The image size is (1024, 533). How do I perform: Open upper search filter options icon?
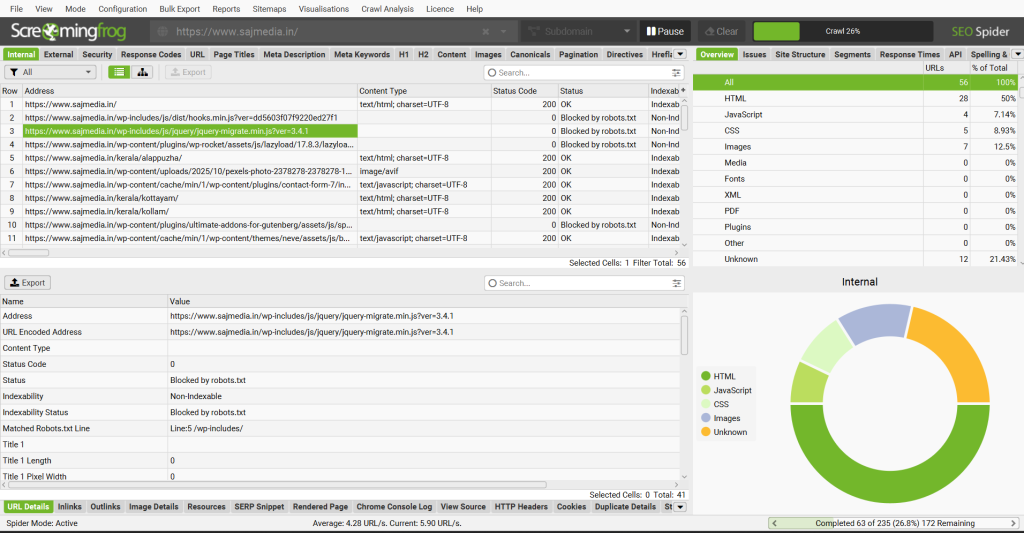point(676,73)
